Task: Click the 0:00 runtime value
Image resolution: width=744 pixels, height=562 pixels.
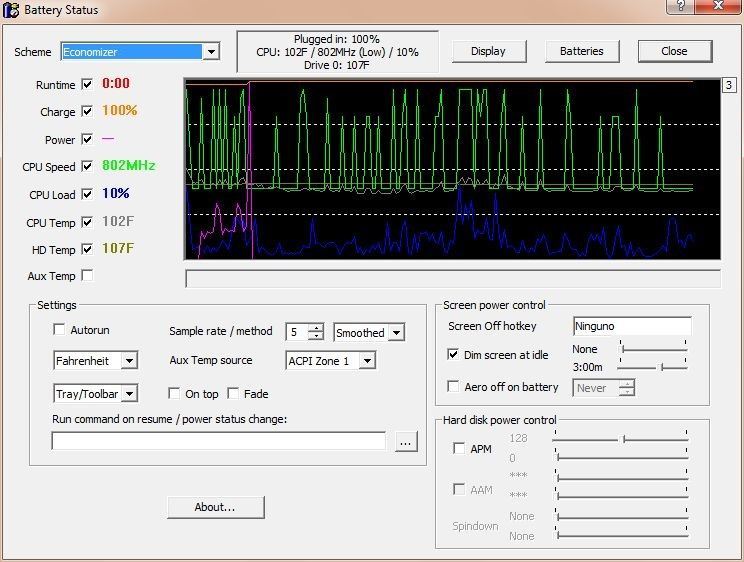Action: [x=116, y=84]
